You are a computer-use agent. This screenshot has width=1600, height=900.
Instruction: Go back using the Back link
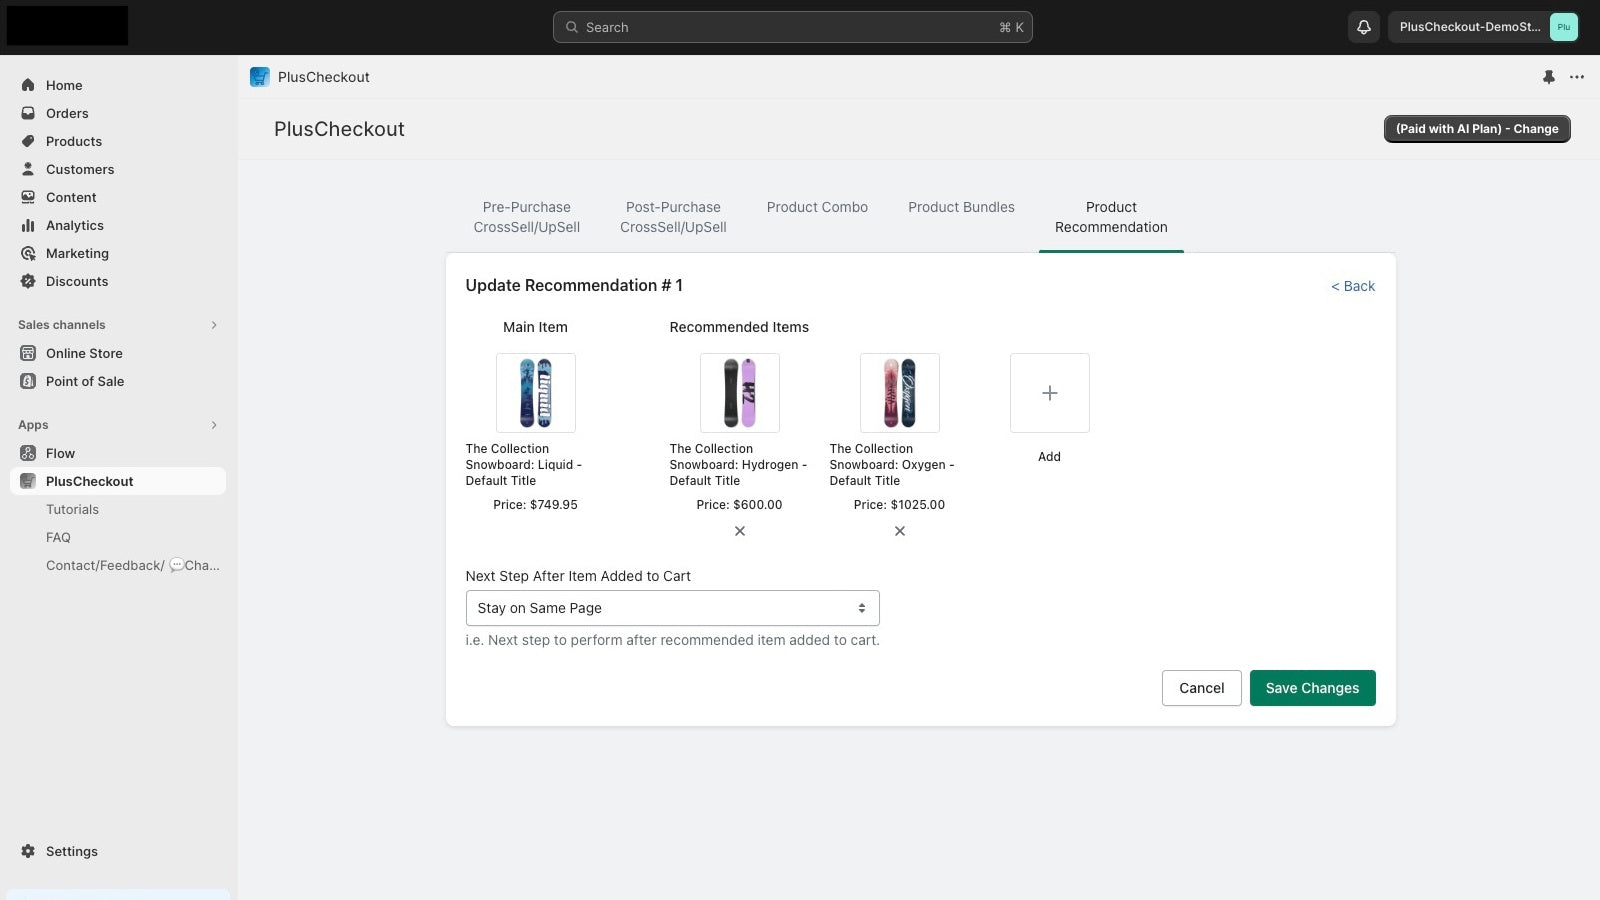1353,286
